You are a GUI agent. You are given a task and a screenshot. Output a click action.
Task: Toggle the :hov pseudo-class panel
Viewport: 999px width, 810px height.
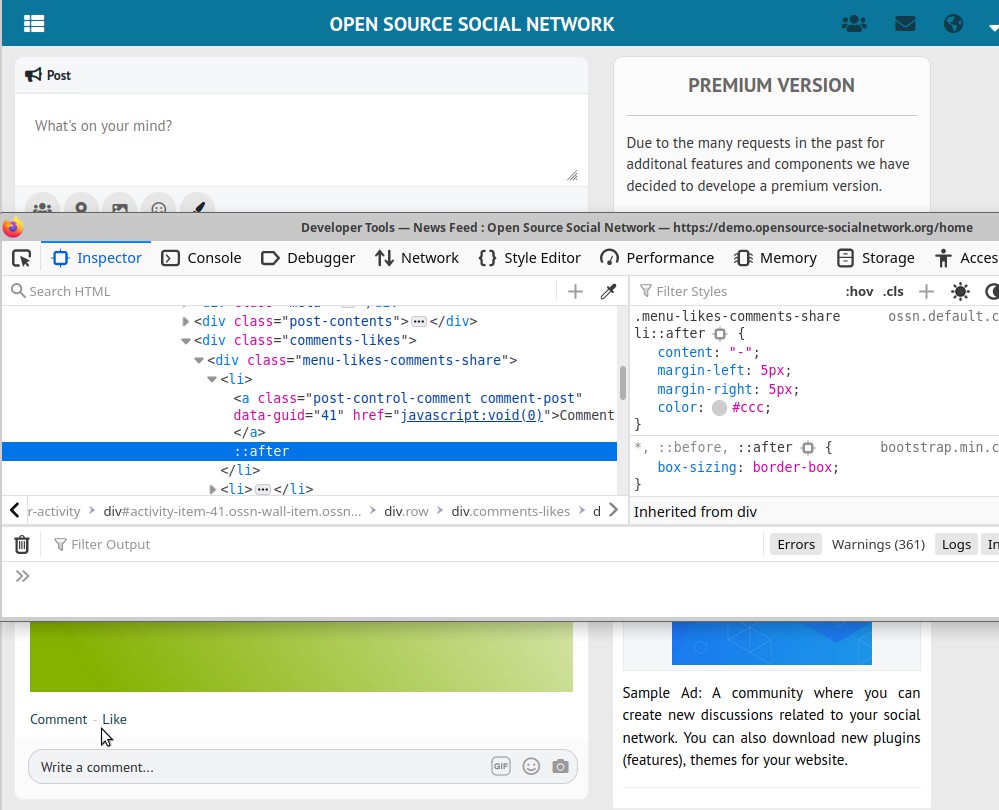click(x=858, y=291)
